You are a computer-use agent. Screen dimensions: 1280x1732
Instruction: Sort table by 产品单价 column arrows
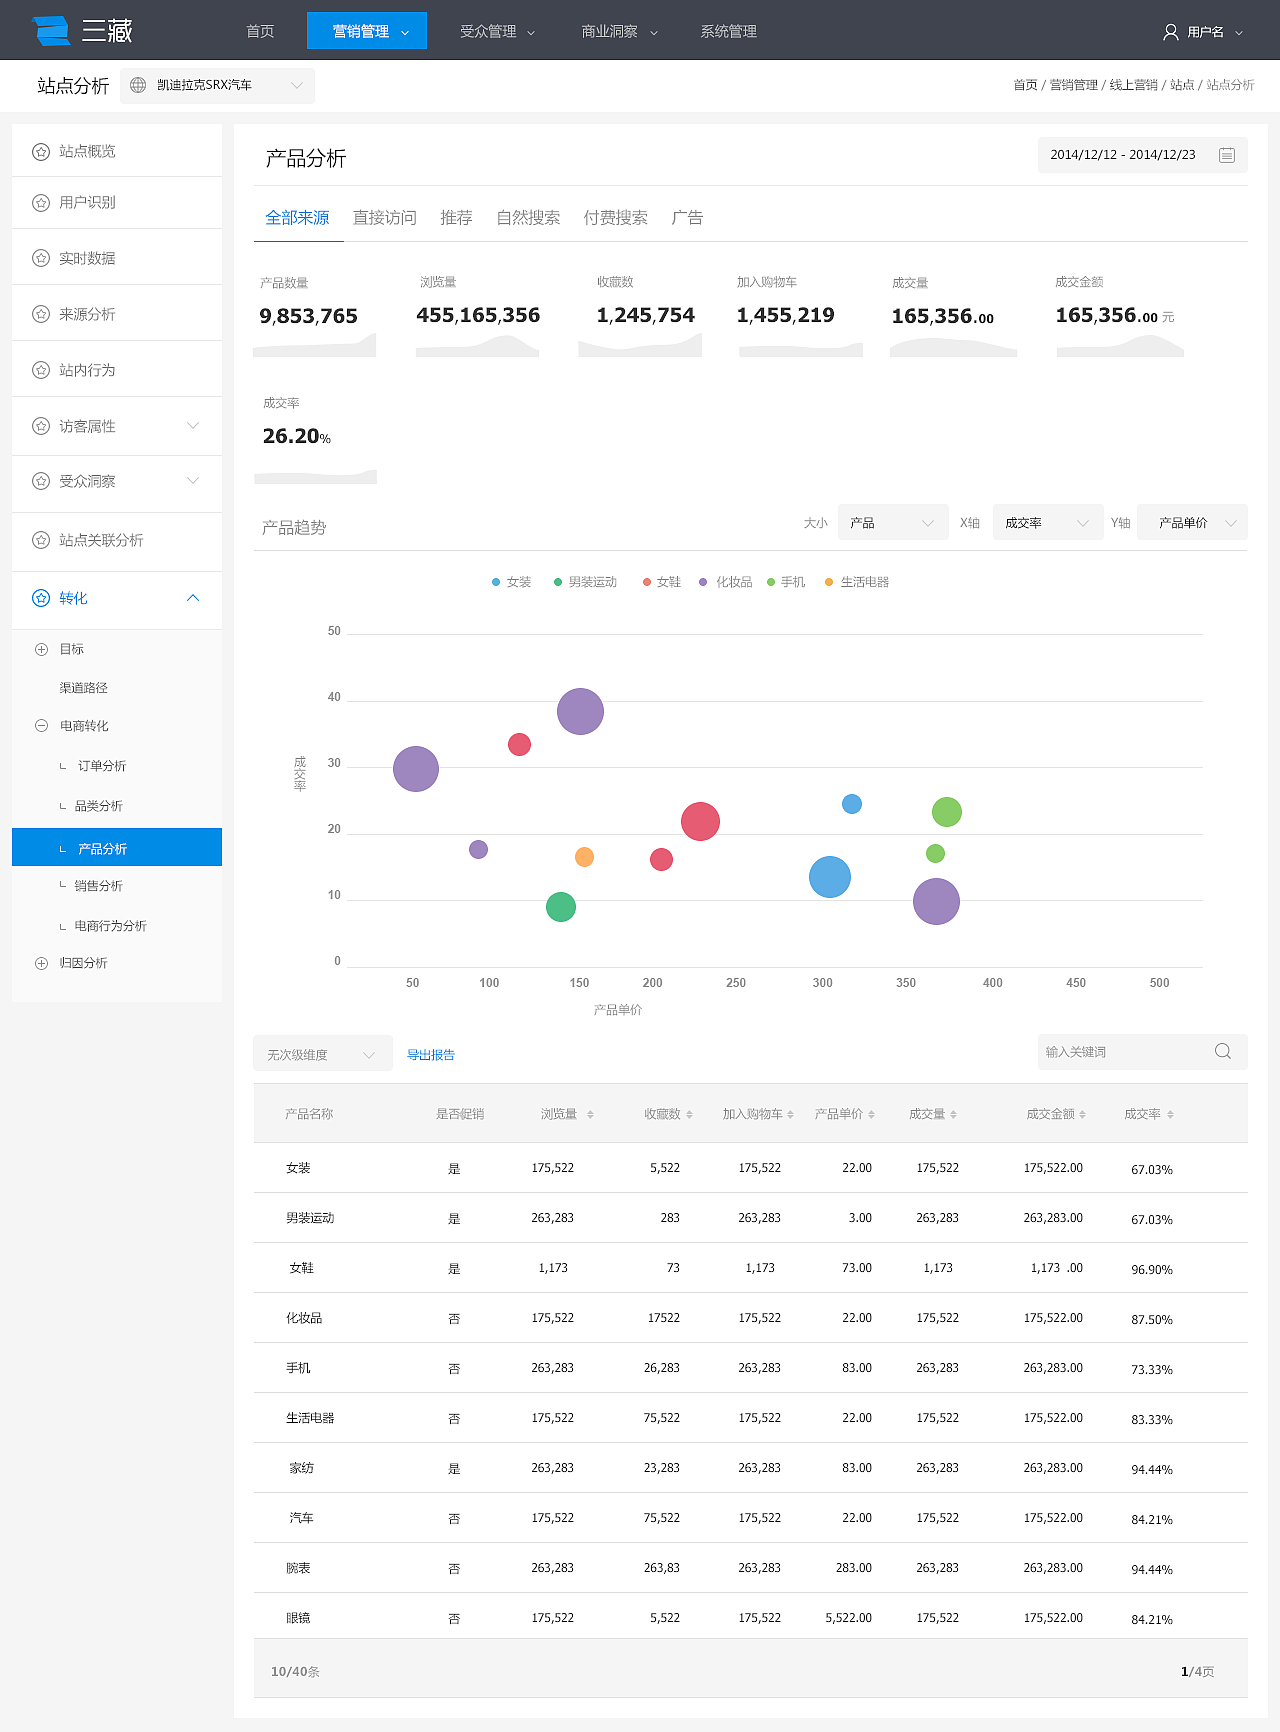pos(871,1114)
